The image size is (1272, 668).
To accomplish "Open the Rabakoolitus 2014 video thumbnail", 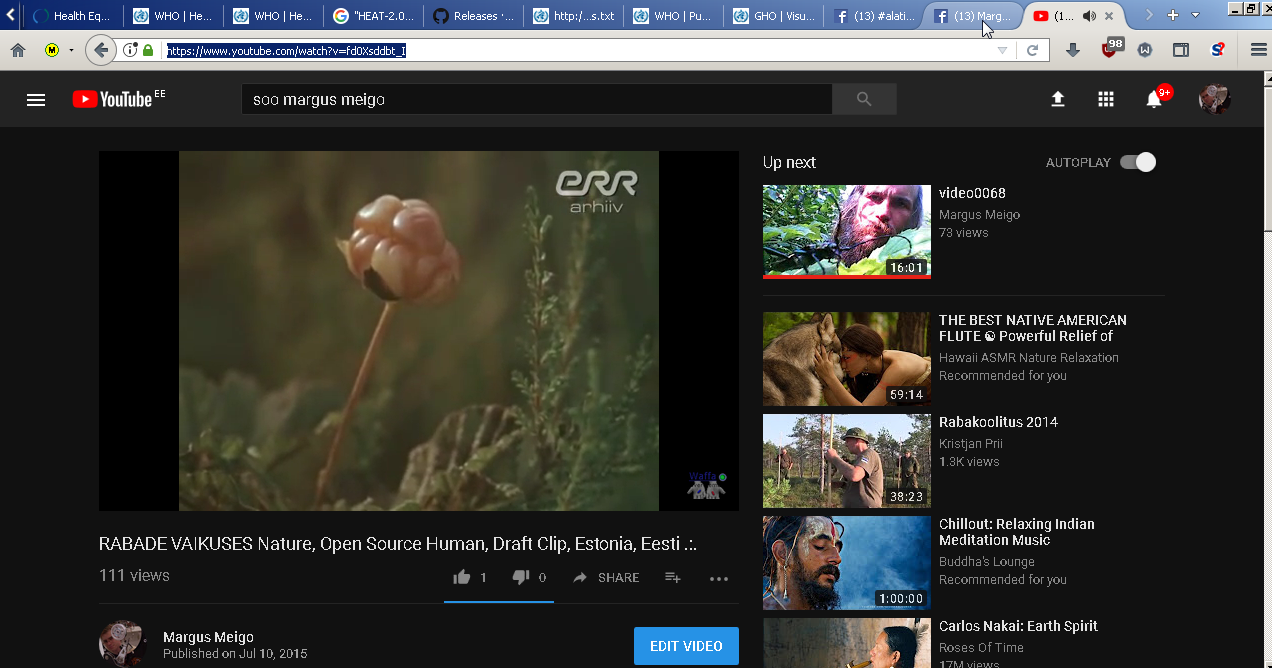I will [846, 461].
